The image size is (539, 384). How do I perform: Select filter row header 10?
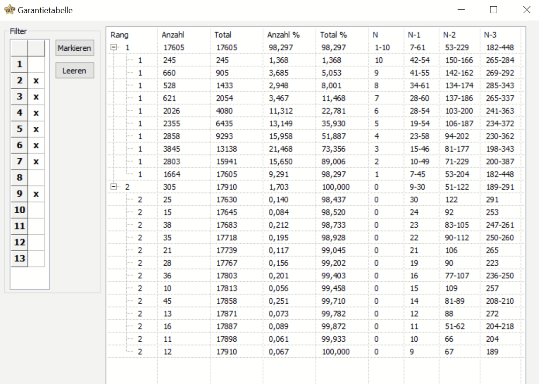pos(19,210)
